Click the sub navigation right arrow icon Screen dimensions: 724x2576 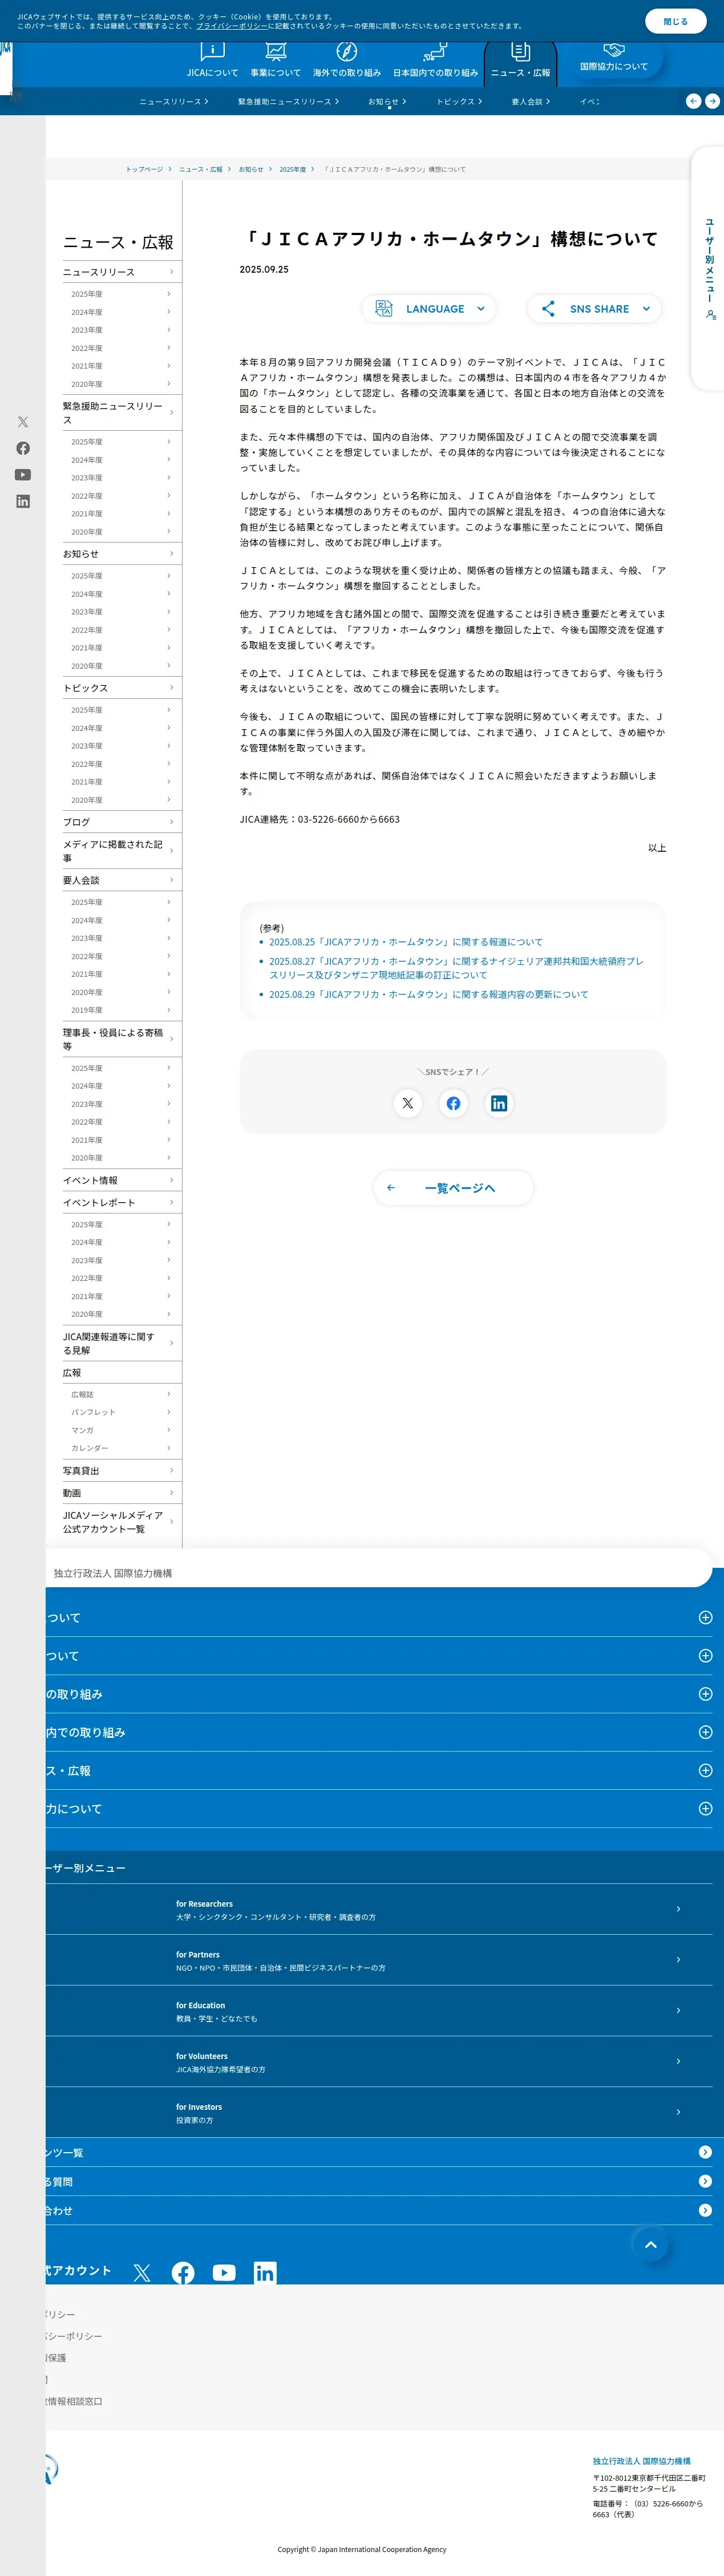(712, 101)
